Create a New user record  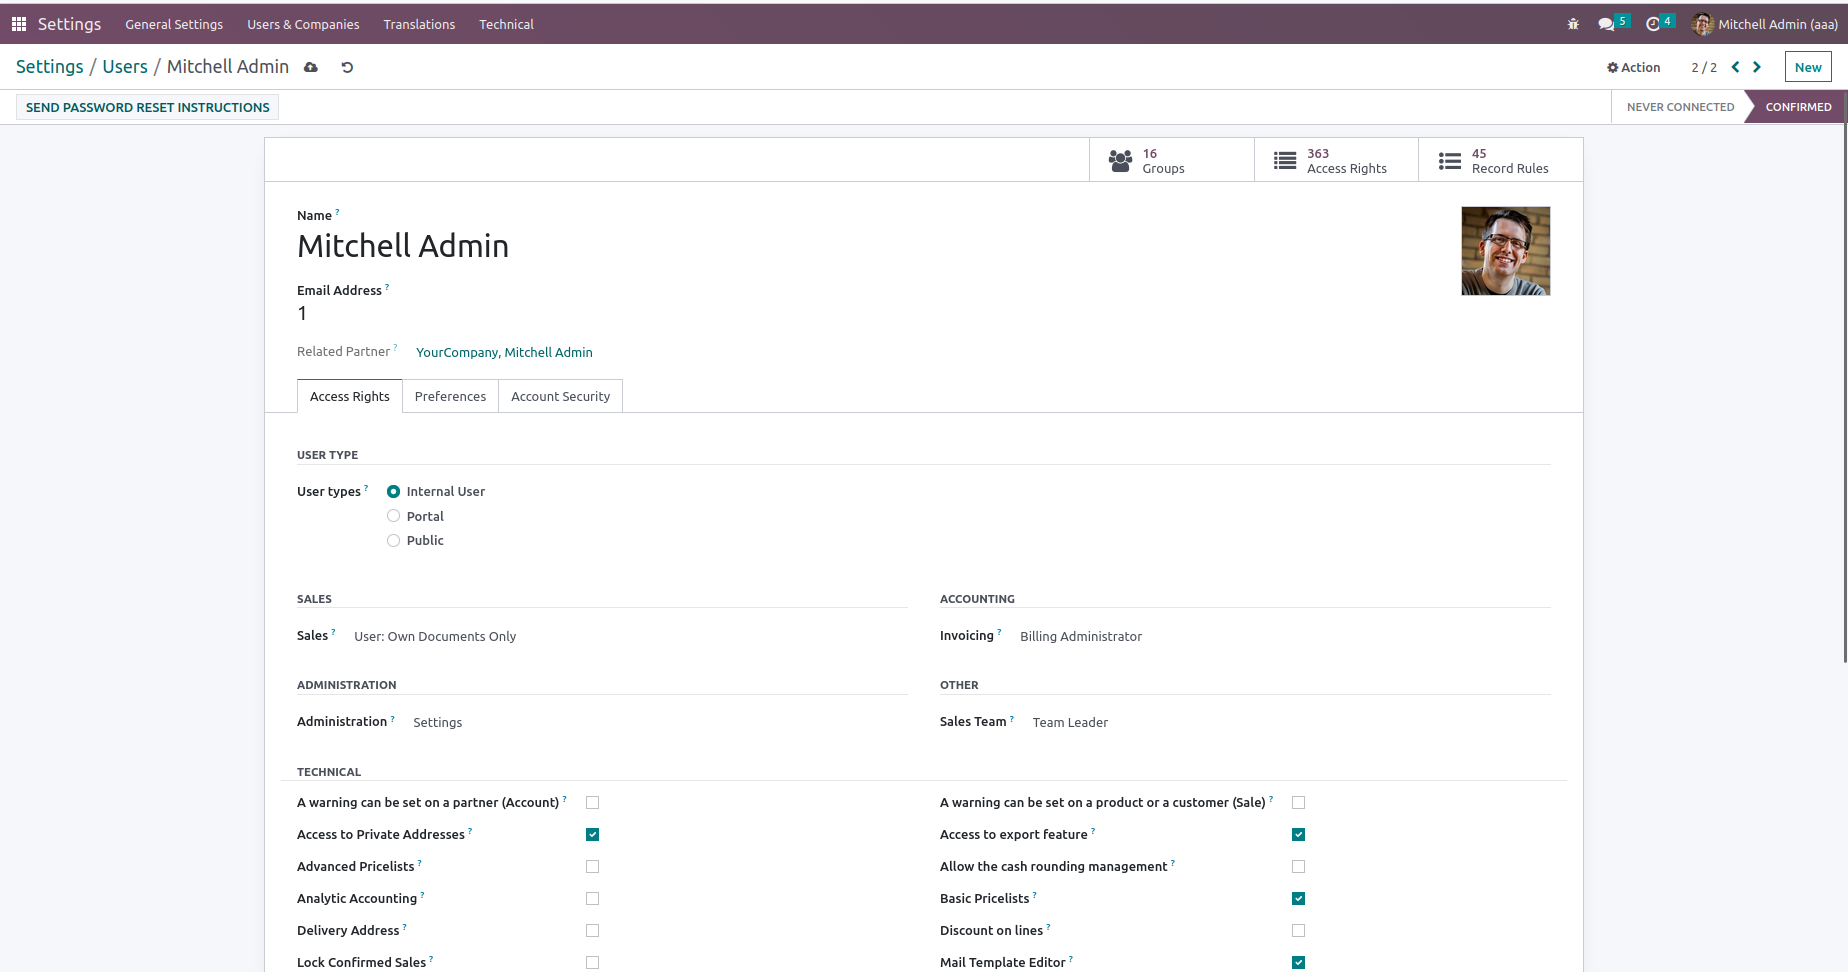point(1808,67)
